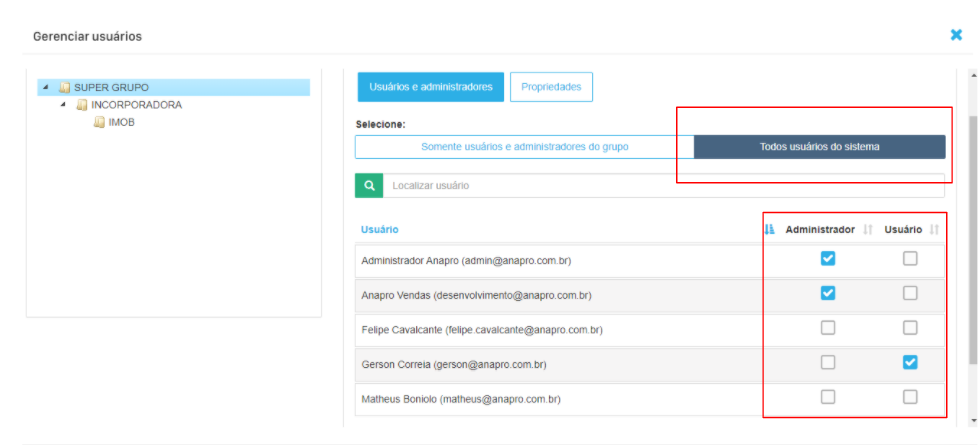This screenshot has height=445, width=980.
Task: Uncheck Usuário checkbox for Gerson Correia
Action: (x=909, y=362)
